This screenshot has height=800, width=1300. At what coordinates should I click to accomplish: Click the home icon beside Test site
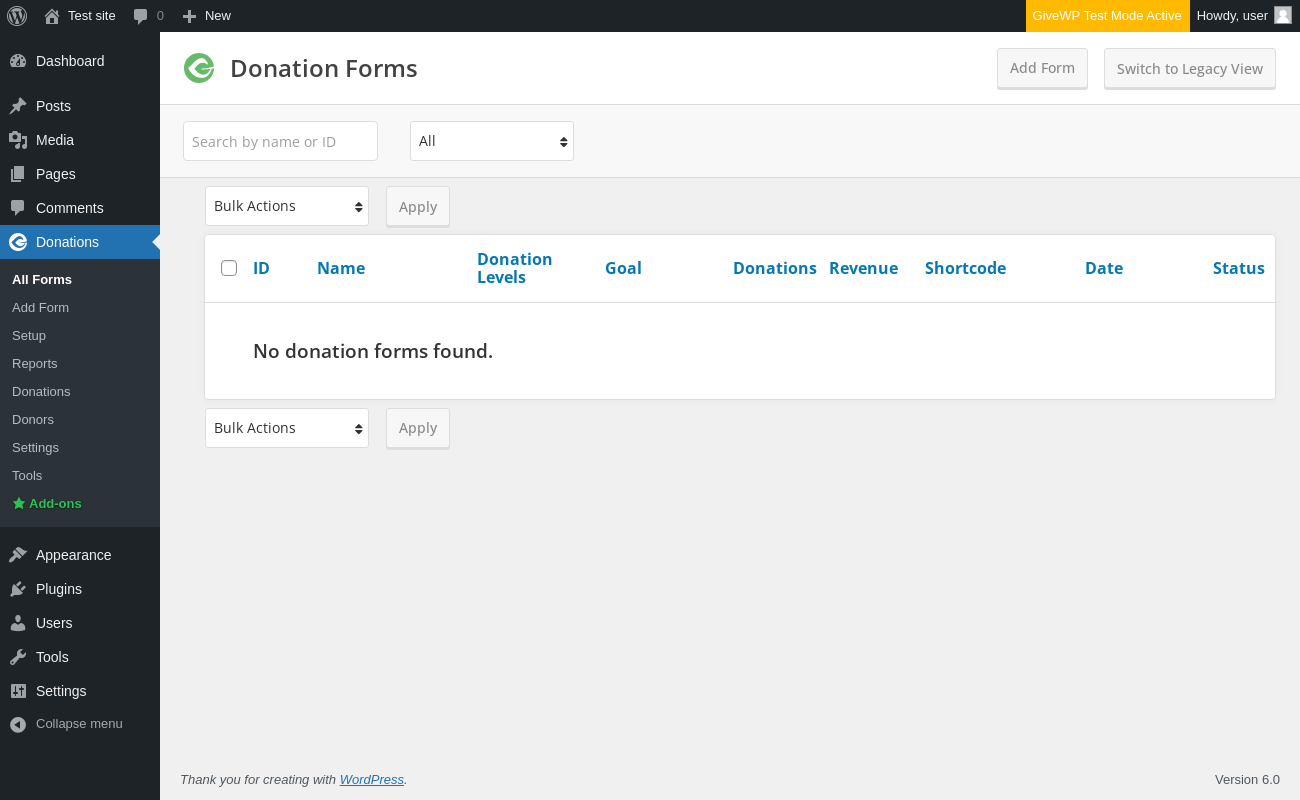coord(52,16)
